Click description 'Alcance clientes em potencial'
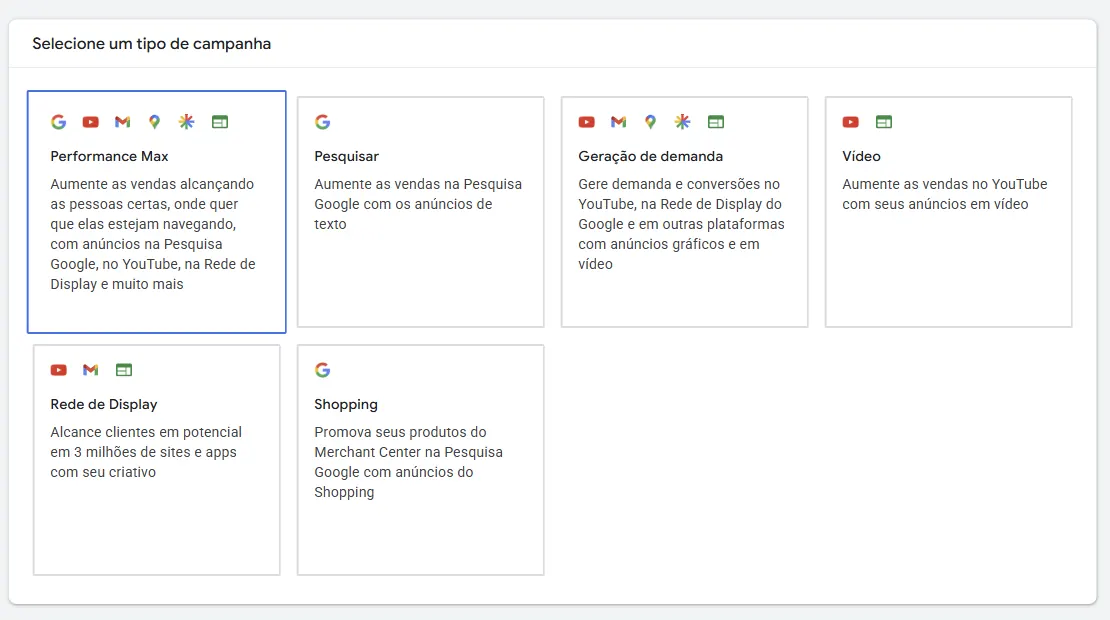This screenshot has height=620, width=1110. pyautogui.click(x=146, y=452)
